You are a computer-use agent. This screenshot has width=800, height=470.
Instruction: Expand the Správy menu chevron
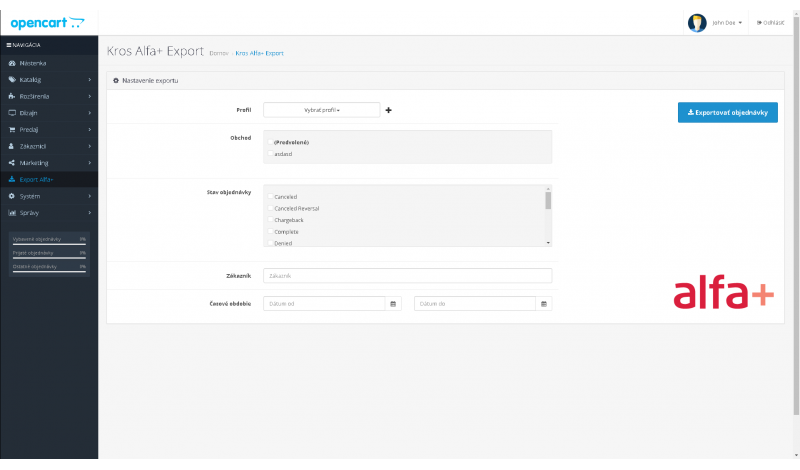tap(89, 213)
